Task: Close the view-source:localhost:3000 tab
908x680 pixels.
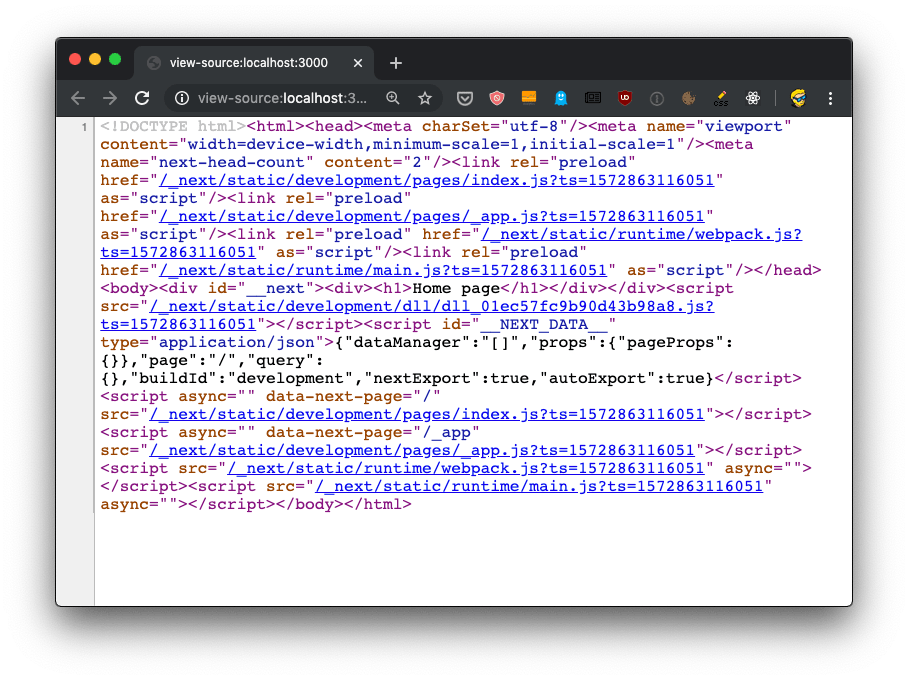Action: click(x=358, y=63)
